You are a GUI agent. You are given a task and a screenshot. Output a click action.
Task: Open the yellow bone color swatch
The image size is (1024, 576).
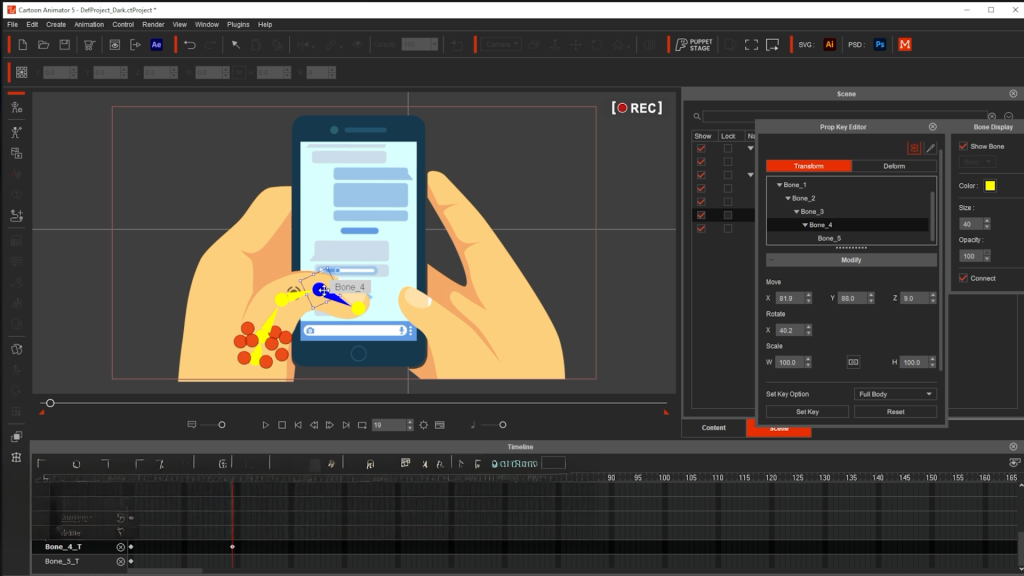point(990,186)
